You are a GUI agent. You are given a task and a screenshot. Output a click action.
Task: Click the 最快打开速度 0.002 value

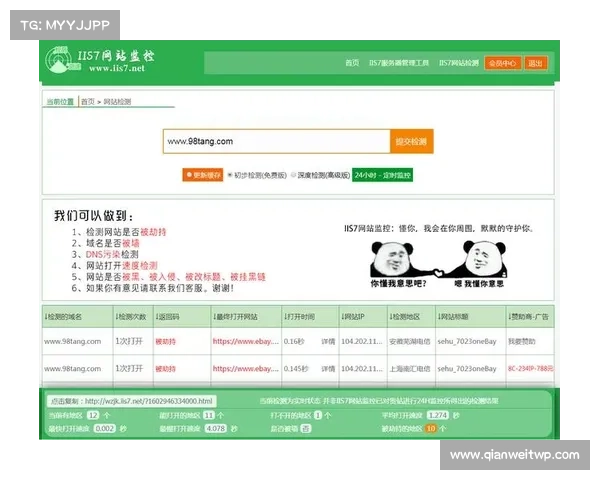104,428
